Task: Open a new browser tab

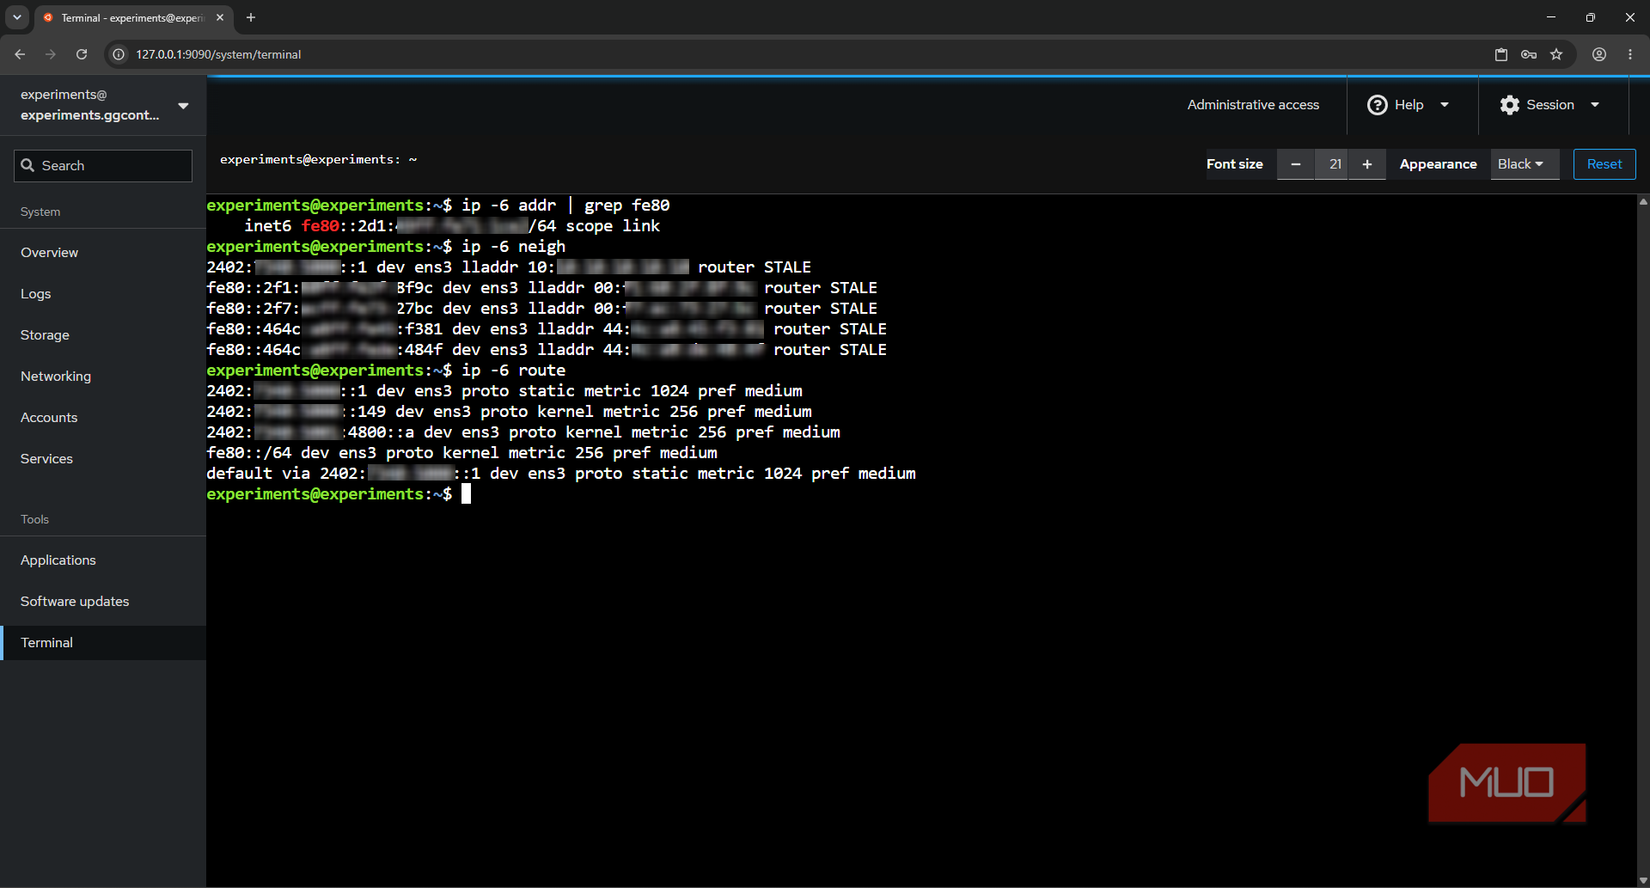Action: point(251,17)
